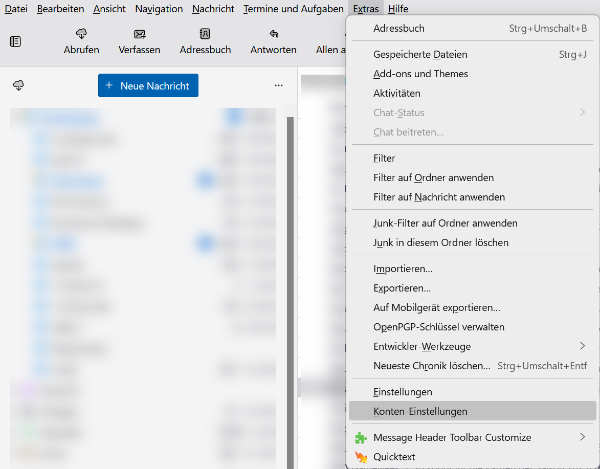The height and width of the screenshot is (469, 600).
Task: Open folder pane options three-dot menu
Action: tap(279, 86)
